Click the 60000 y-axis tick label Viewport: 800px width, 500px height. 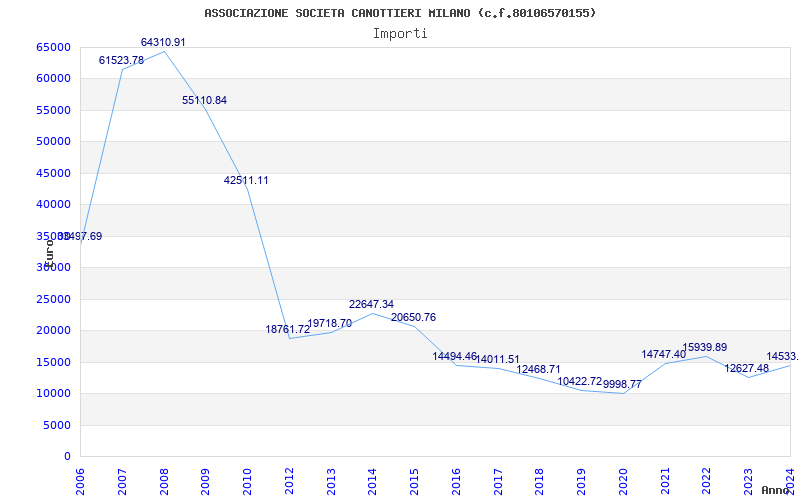click(x=54, y=79)
